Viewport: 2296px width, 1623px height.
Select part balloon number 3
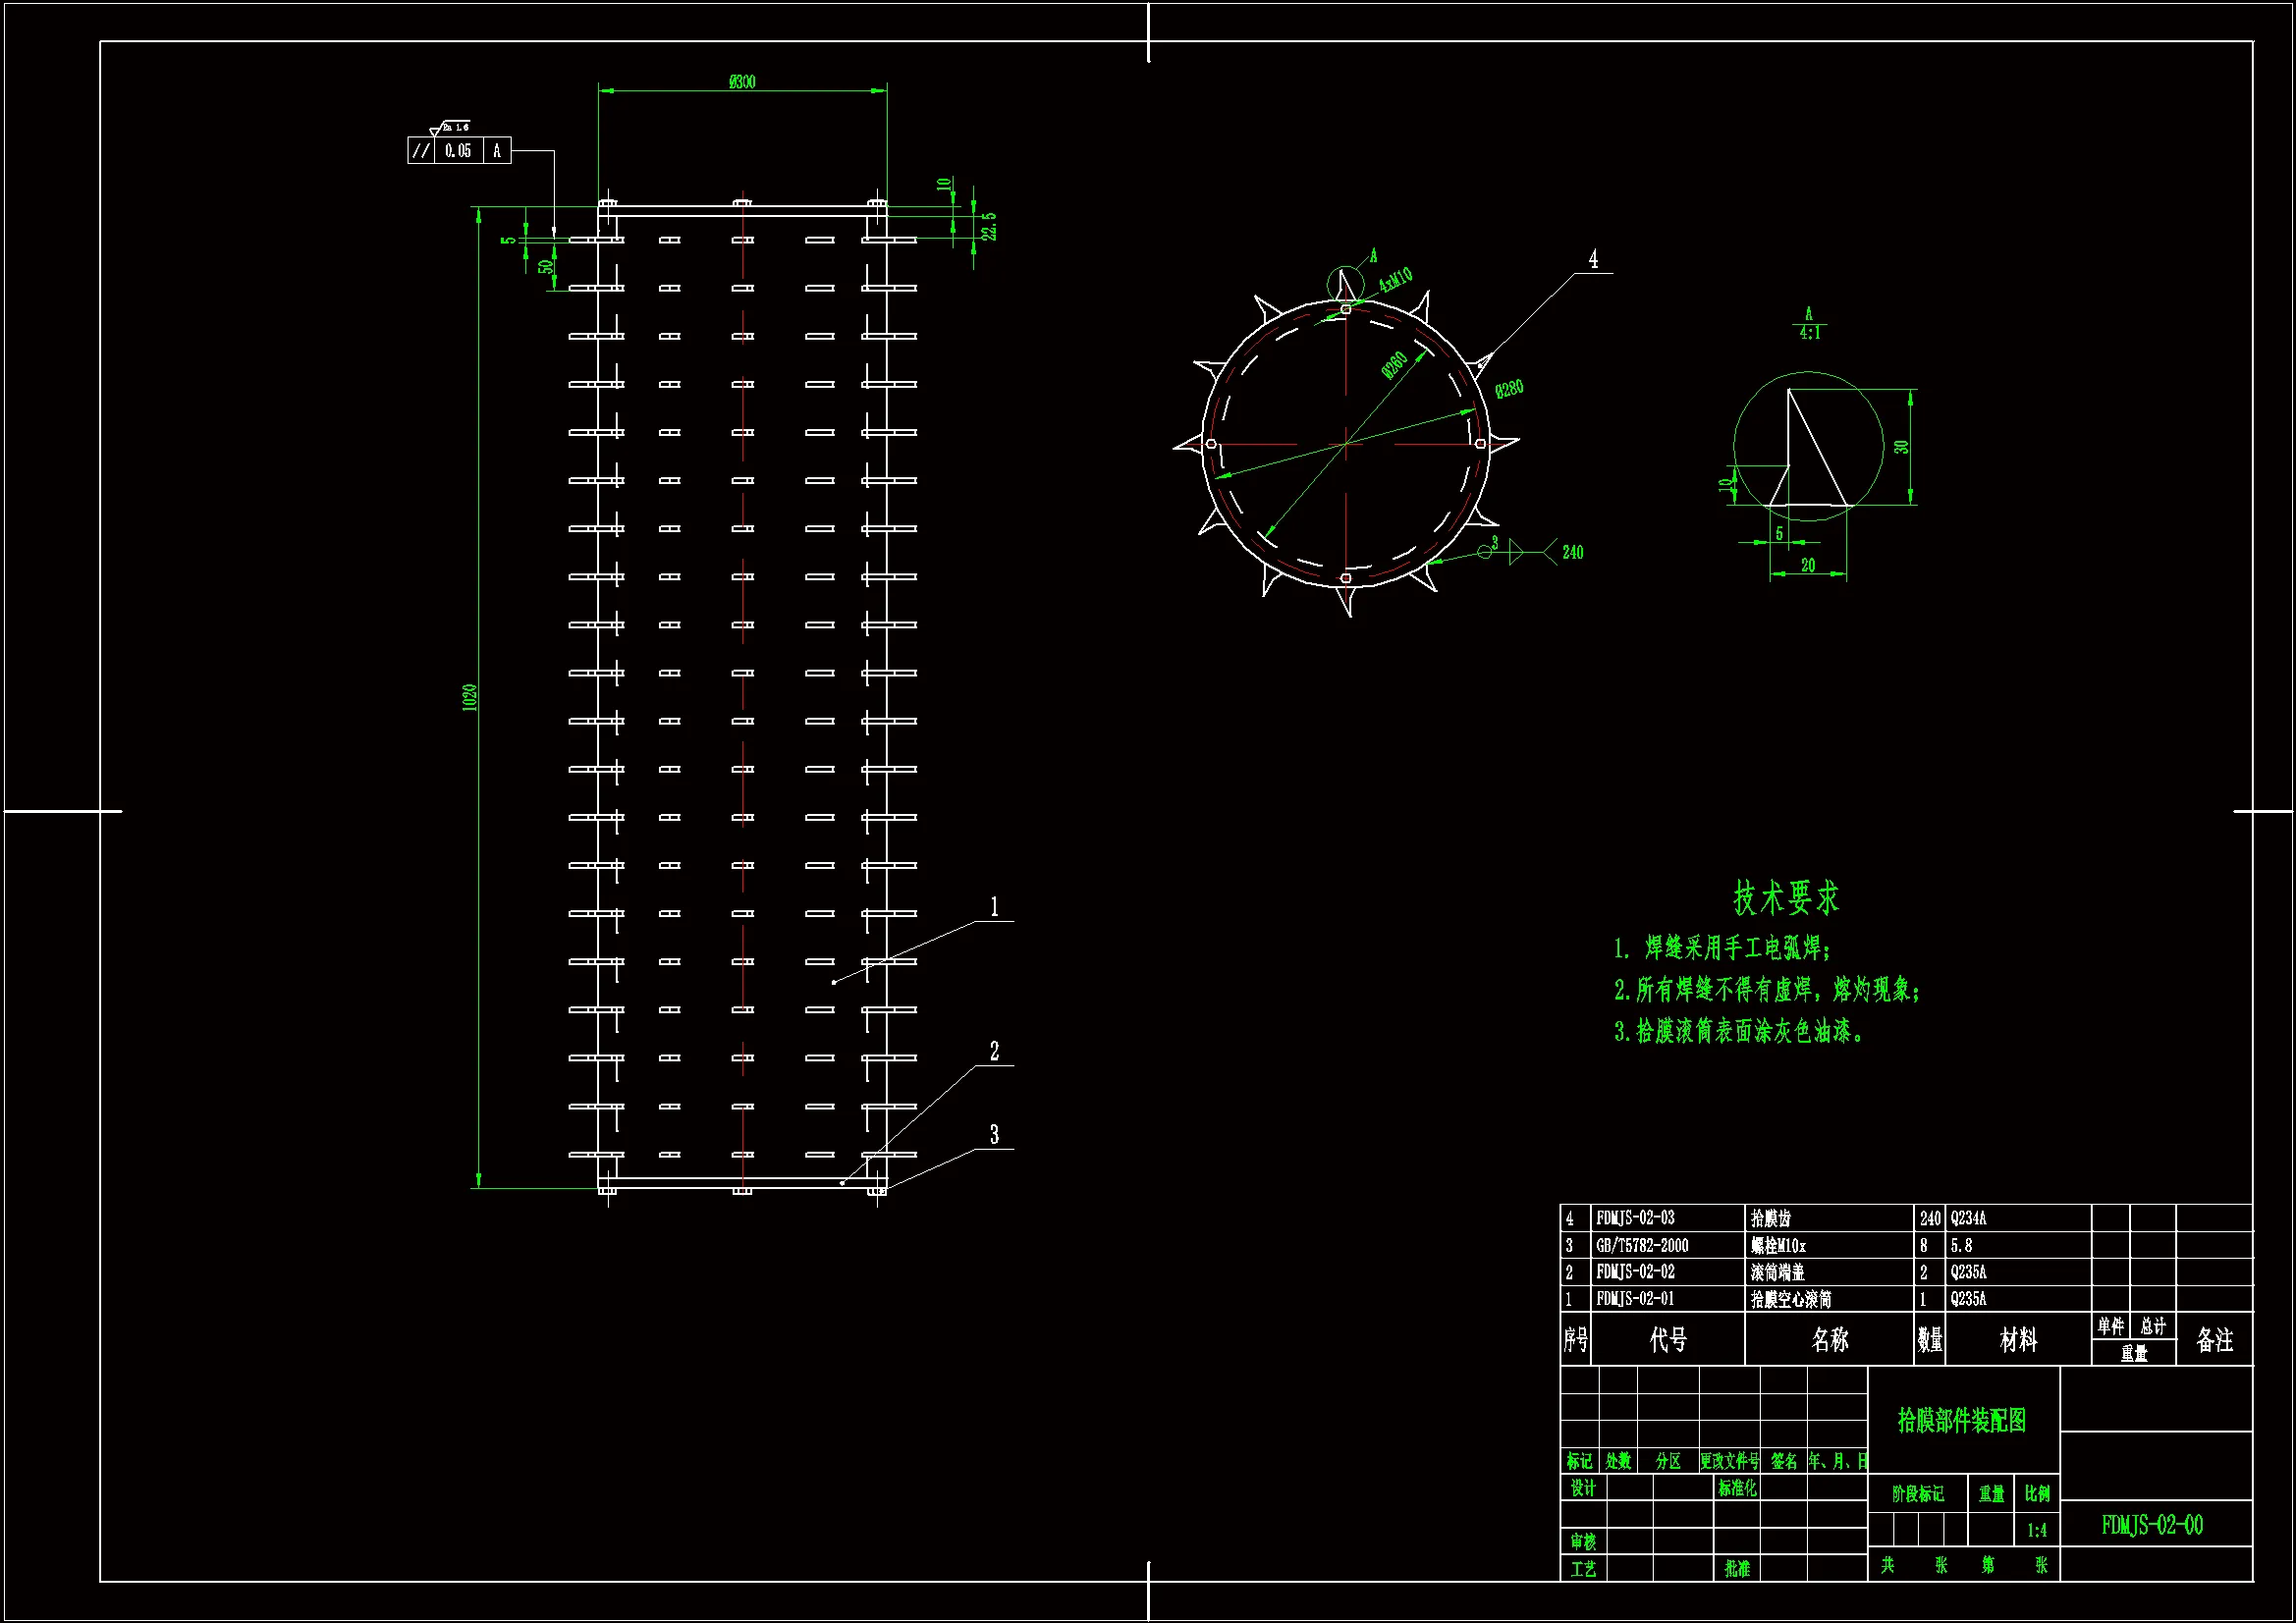pyautogui.click(x=994, y=1135)
